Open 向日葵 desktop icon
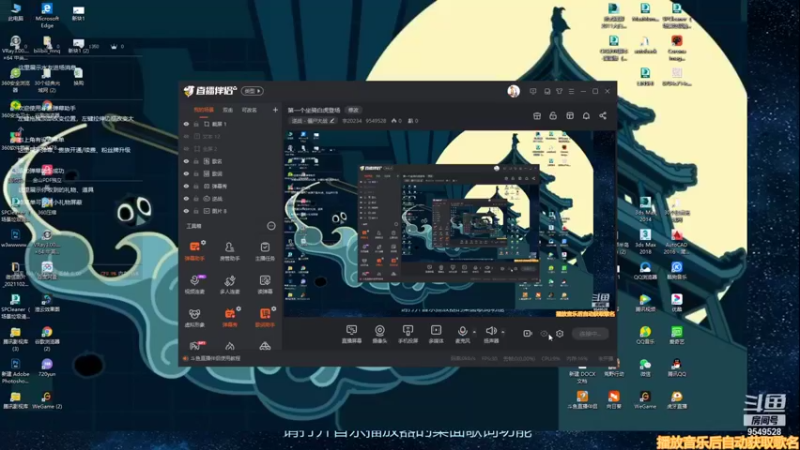The height and width of the screenshot is (450, 800). 613,400
